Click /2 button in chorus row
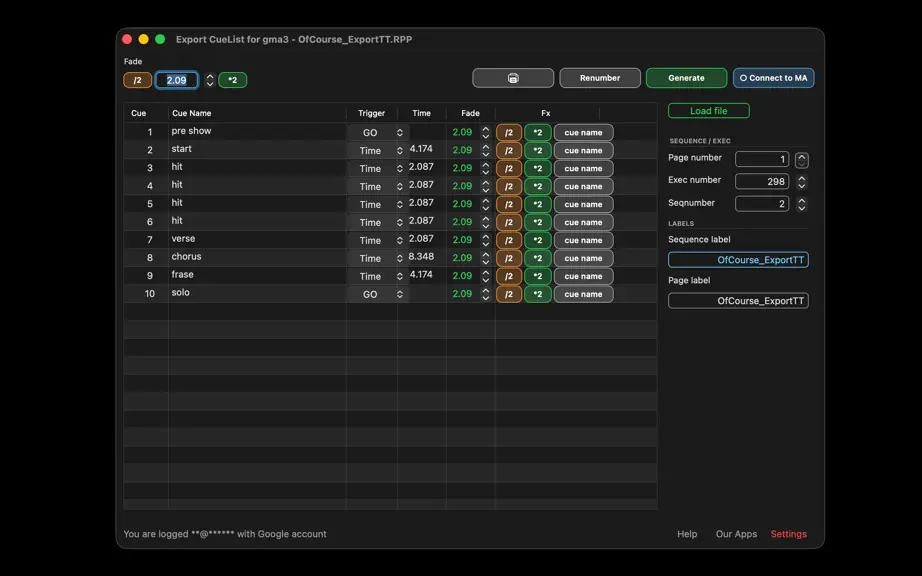The image size is (922, 576). 509,258
